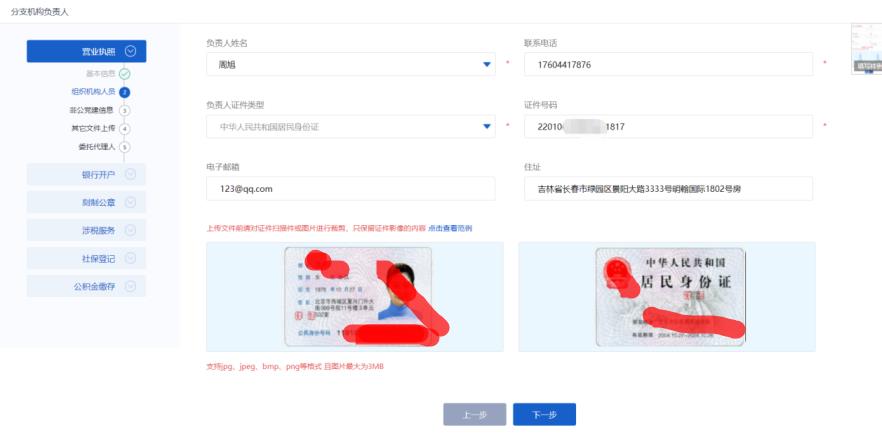Expand the 银行开户 section chevron
The image size is (882, 442).
130,174
